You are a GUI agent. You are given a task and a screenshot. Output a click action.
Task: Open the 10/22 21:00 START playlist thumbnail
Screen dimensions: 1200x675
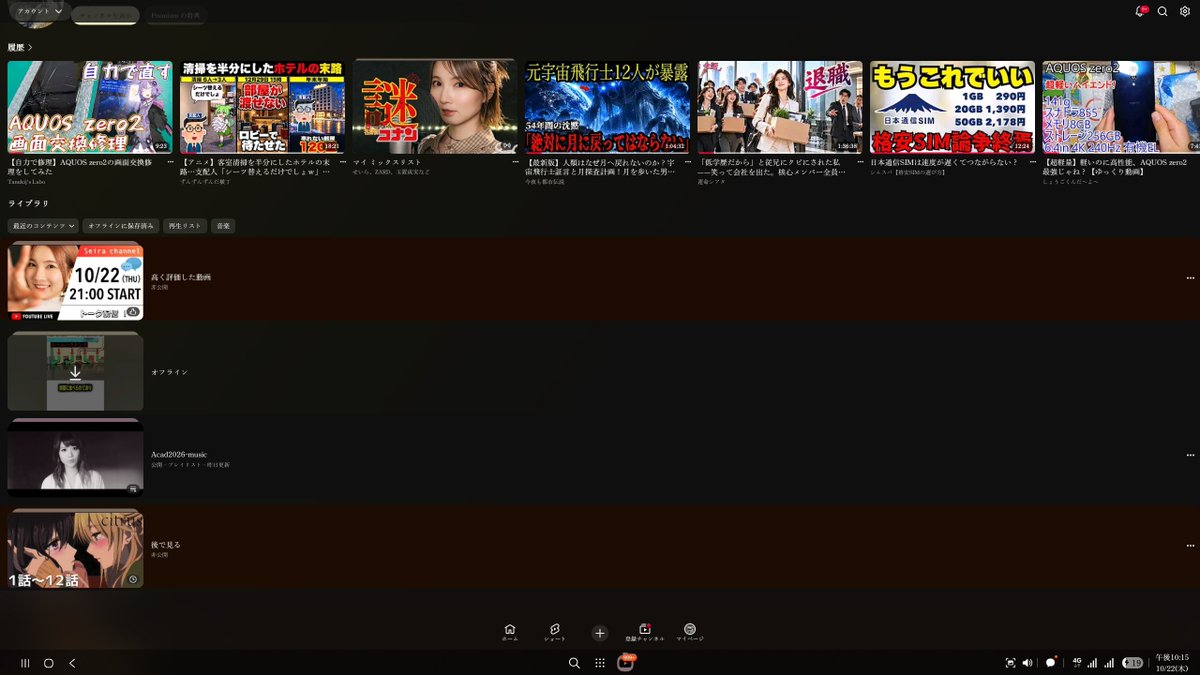75,282
